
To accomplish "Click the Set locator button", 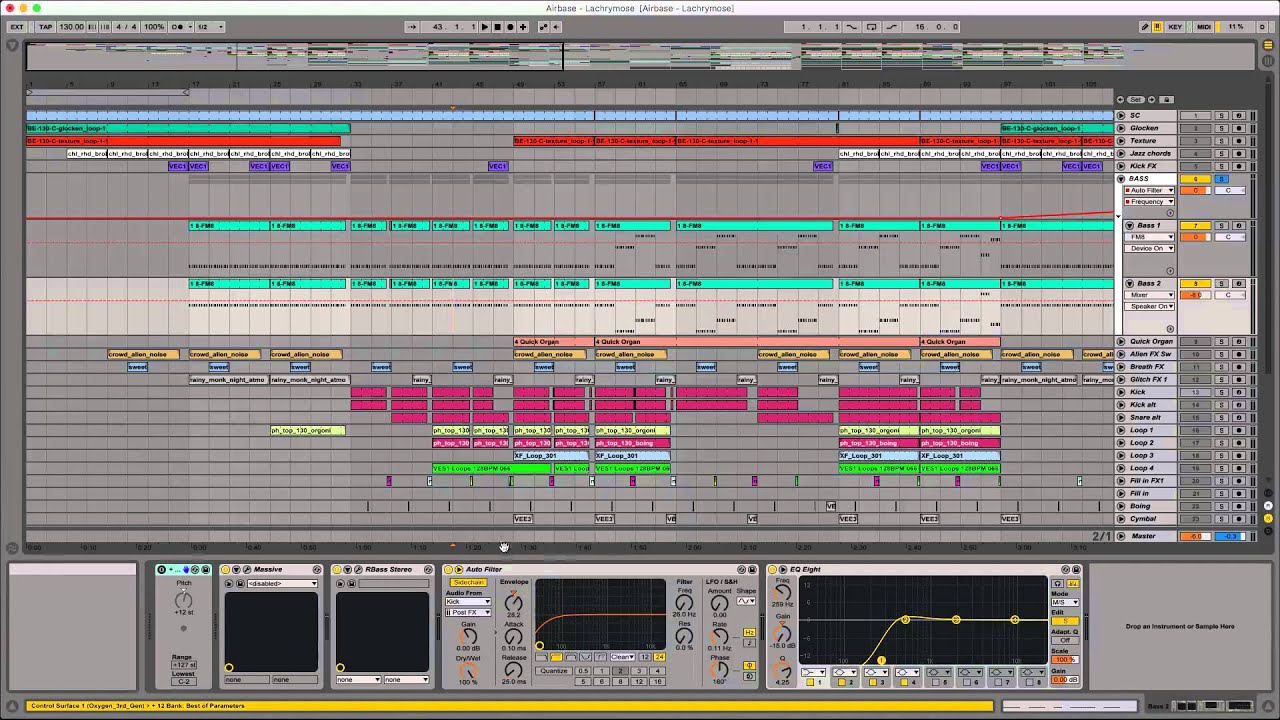I will pyautogui.click(x=1135, y=100).
